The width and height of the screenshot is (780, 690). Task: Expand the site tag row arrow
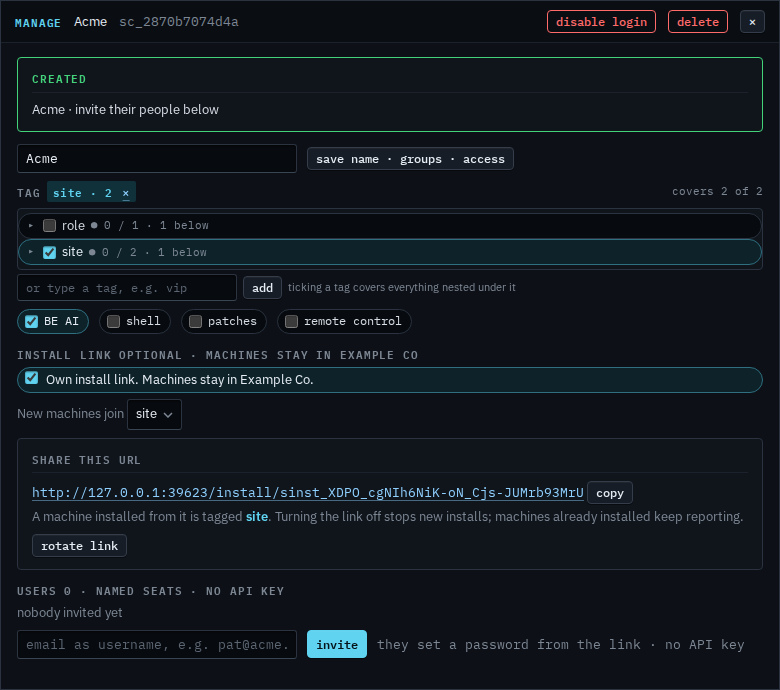pos(31,252)
